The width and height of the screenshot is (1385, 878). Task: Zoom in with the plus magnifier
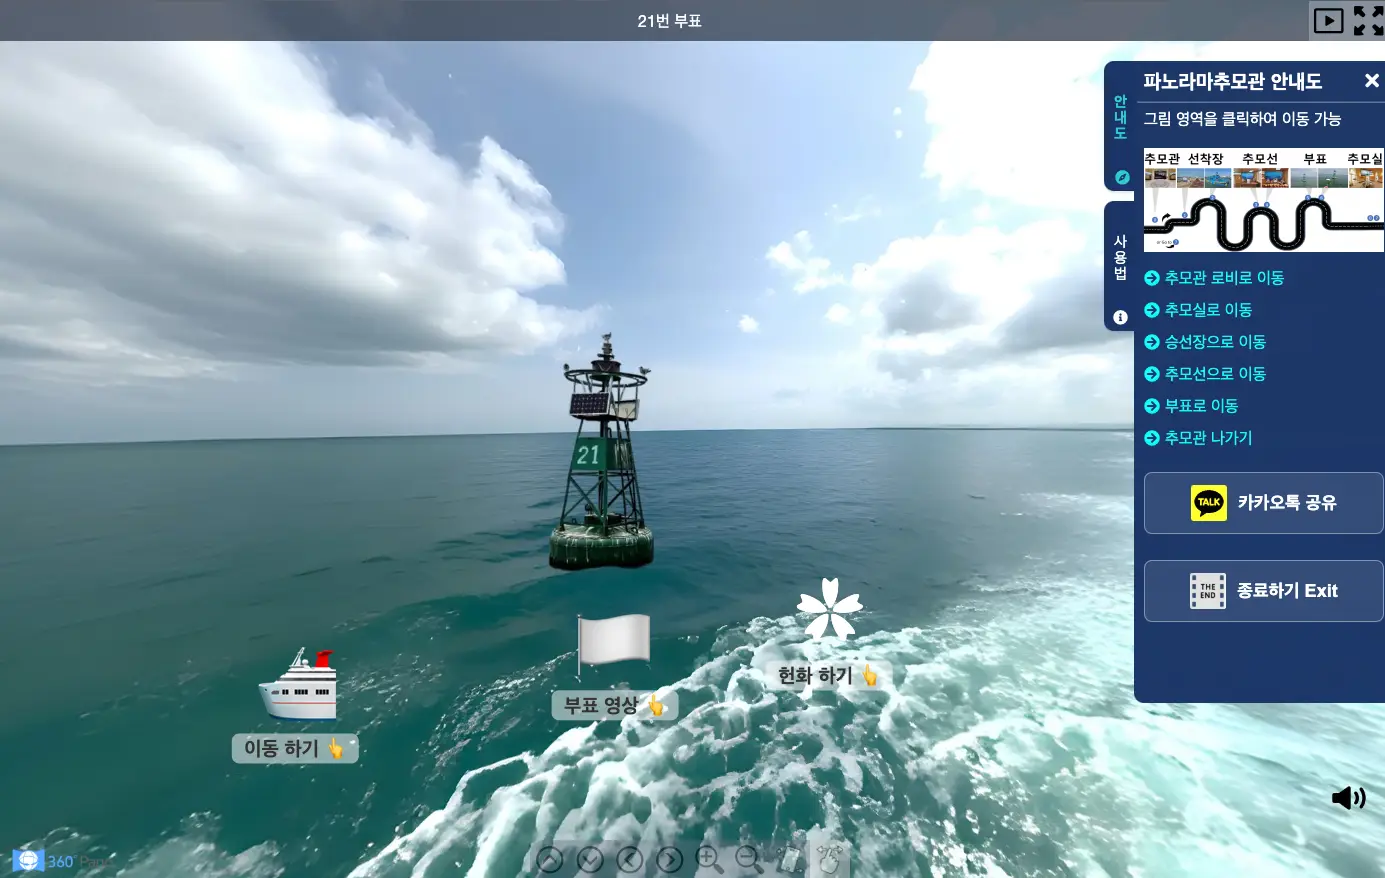point(709,859)
